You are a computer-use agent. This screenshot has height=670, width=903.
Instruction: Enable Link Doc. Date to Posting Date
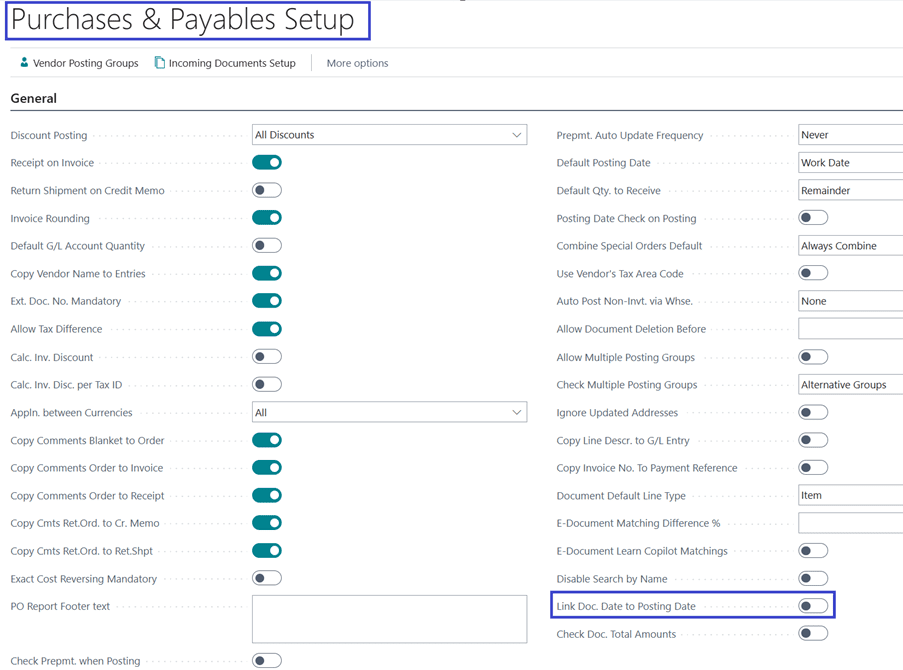click(813, 606)
